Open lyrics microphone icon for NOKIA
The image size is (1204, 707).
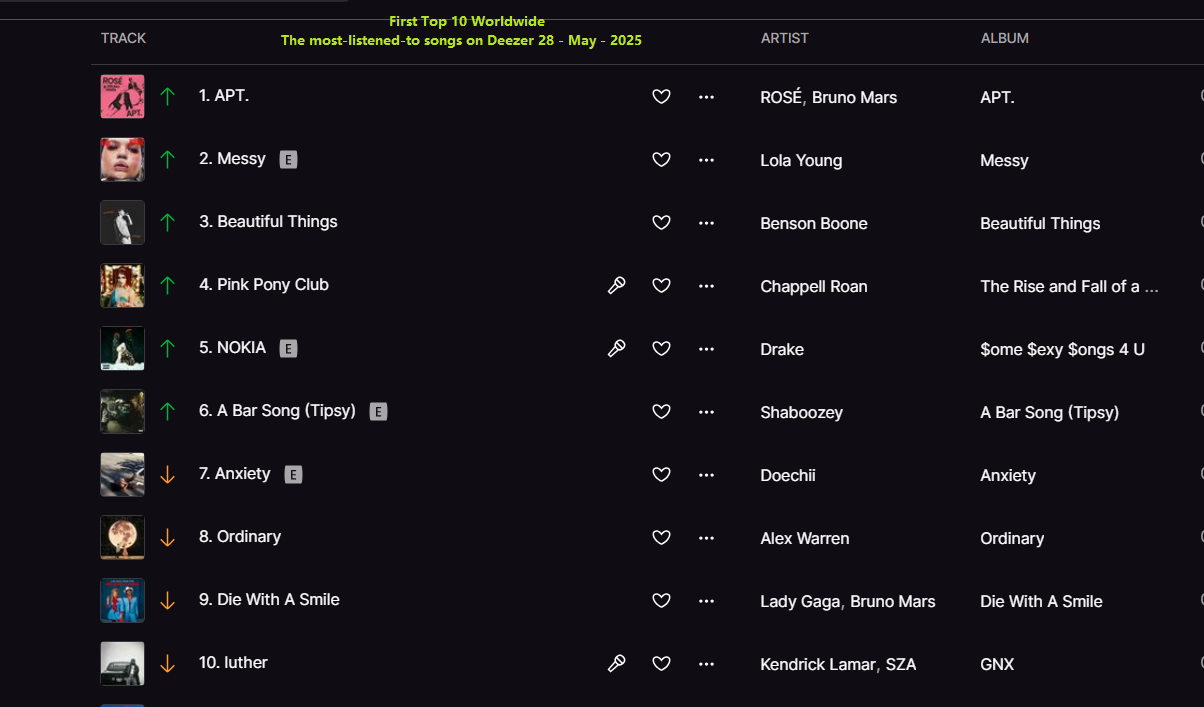617,349
